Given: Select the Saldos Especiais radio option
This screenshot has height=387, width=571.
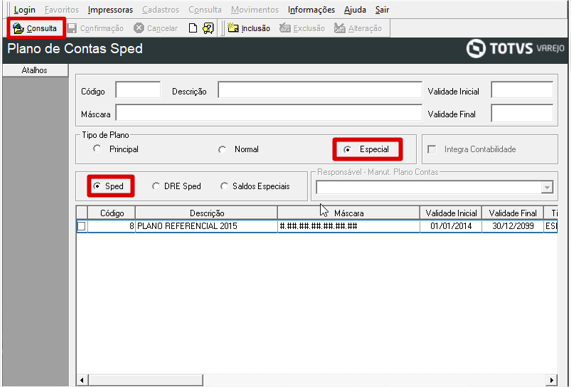Looking at the screenshot, I should [224, 186].
